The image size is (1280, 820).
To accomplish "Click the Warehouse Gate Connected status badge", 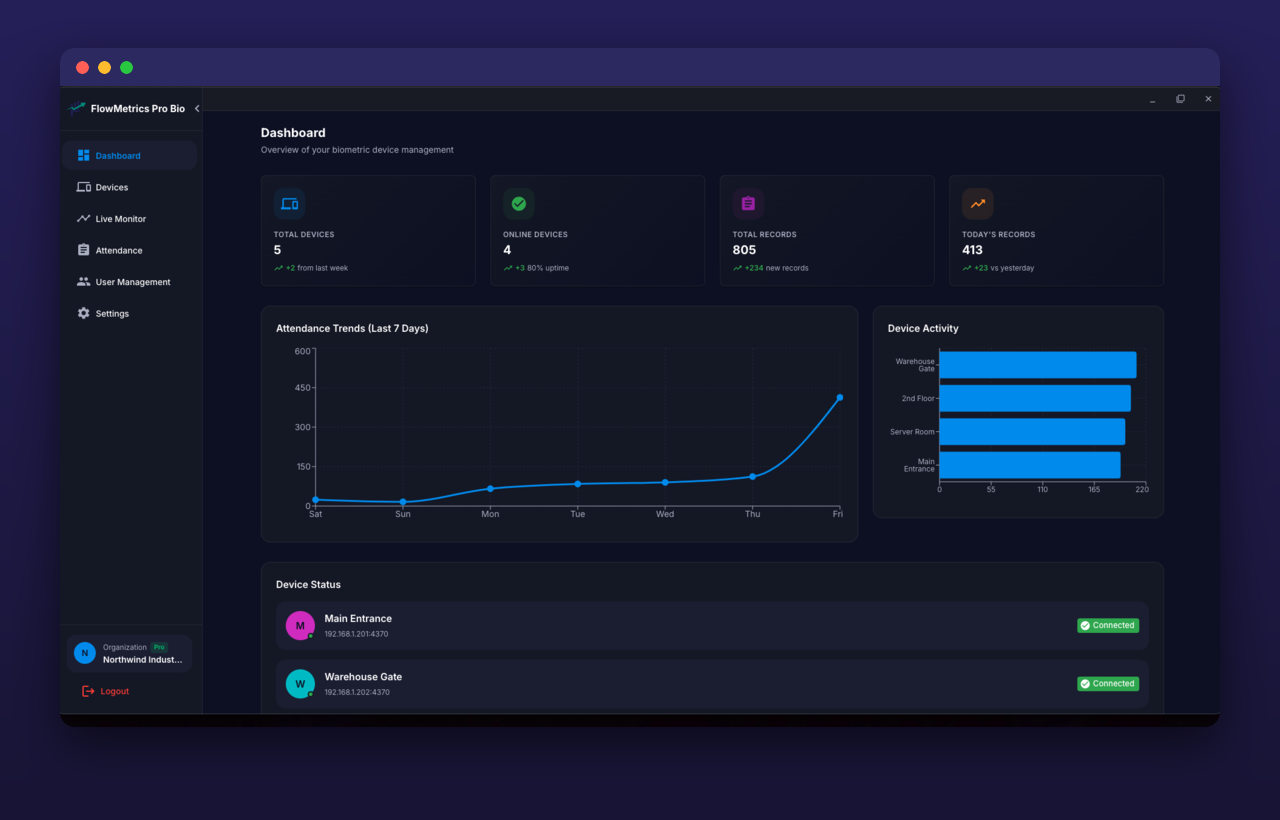I will 1108,684.
